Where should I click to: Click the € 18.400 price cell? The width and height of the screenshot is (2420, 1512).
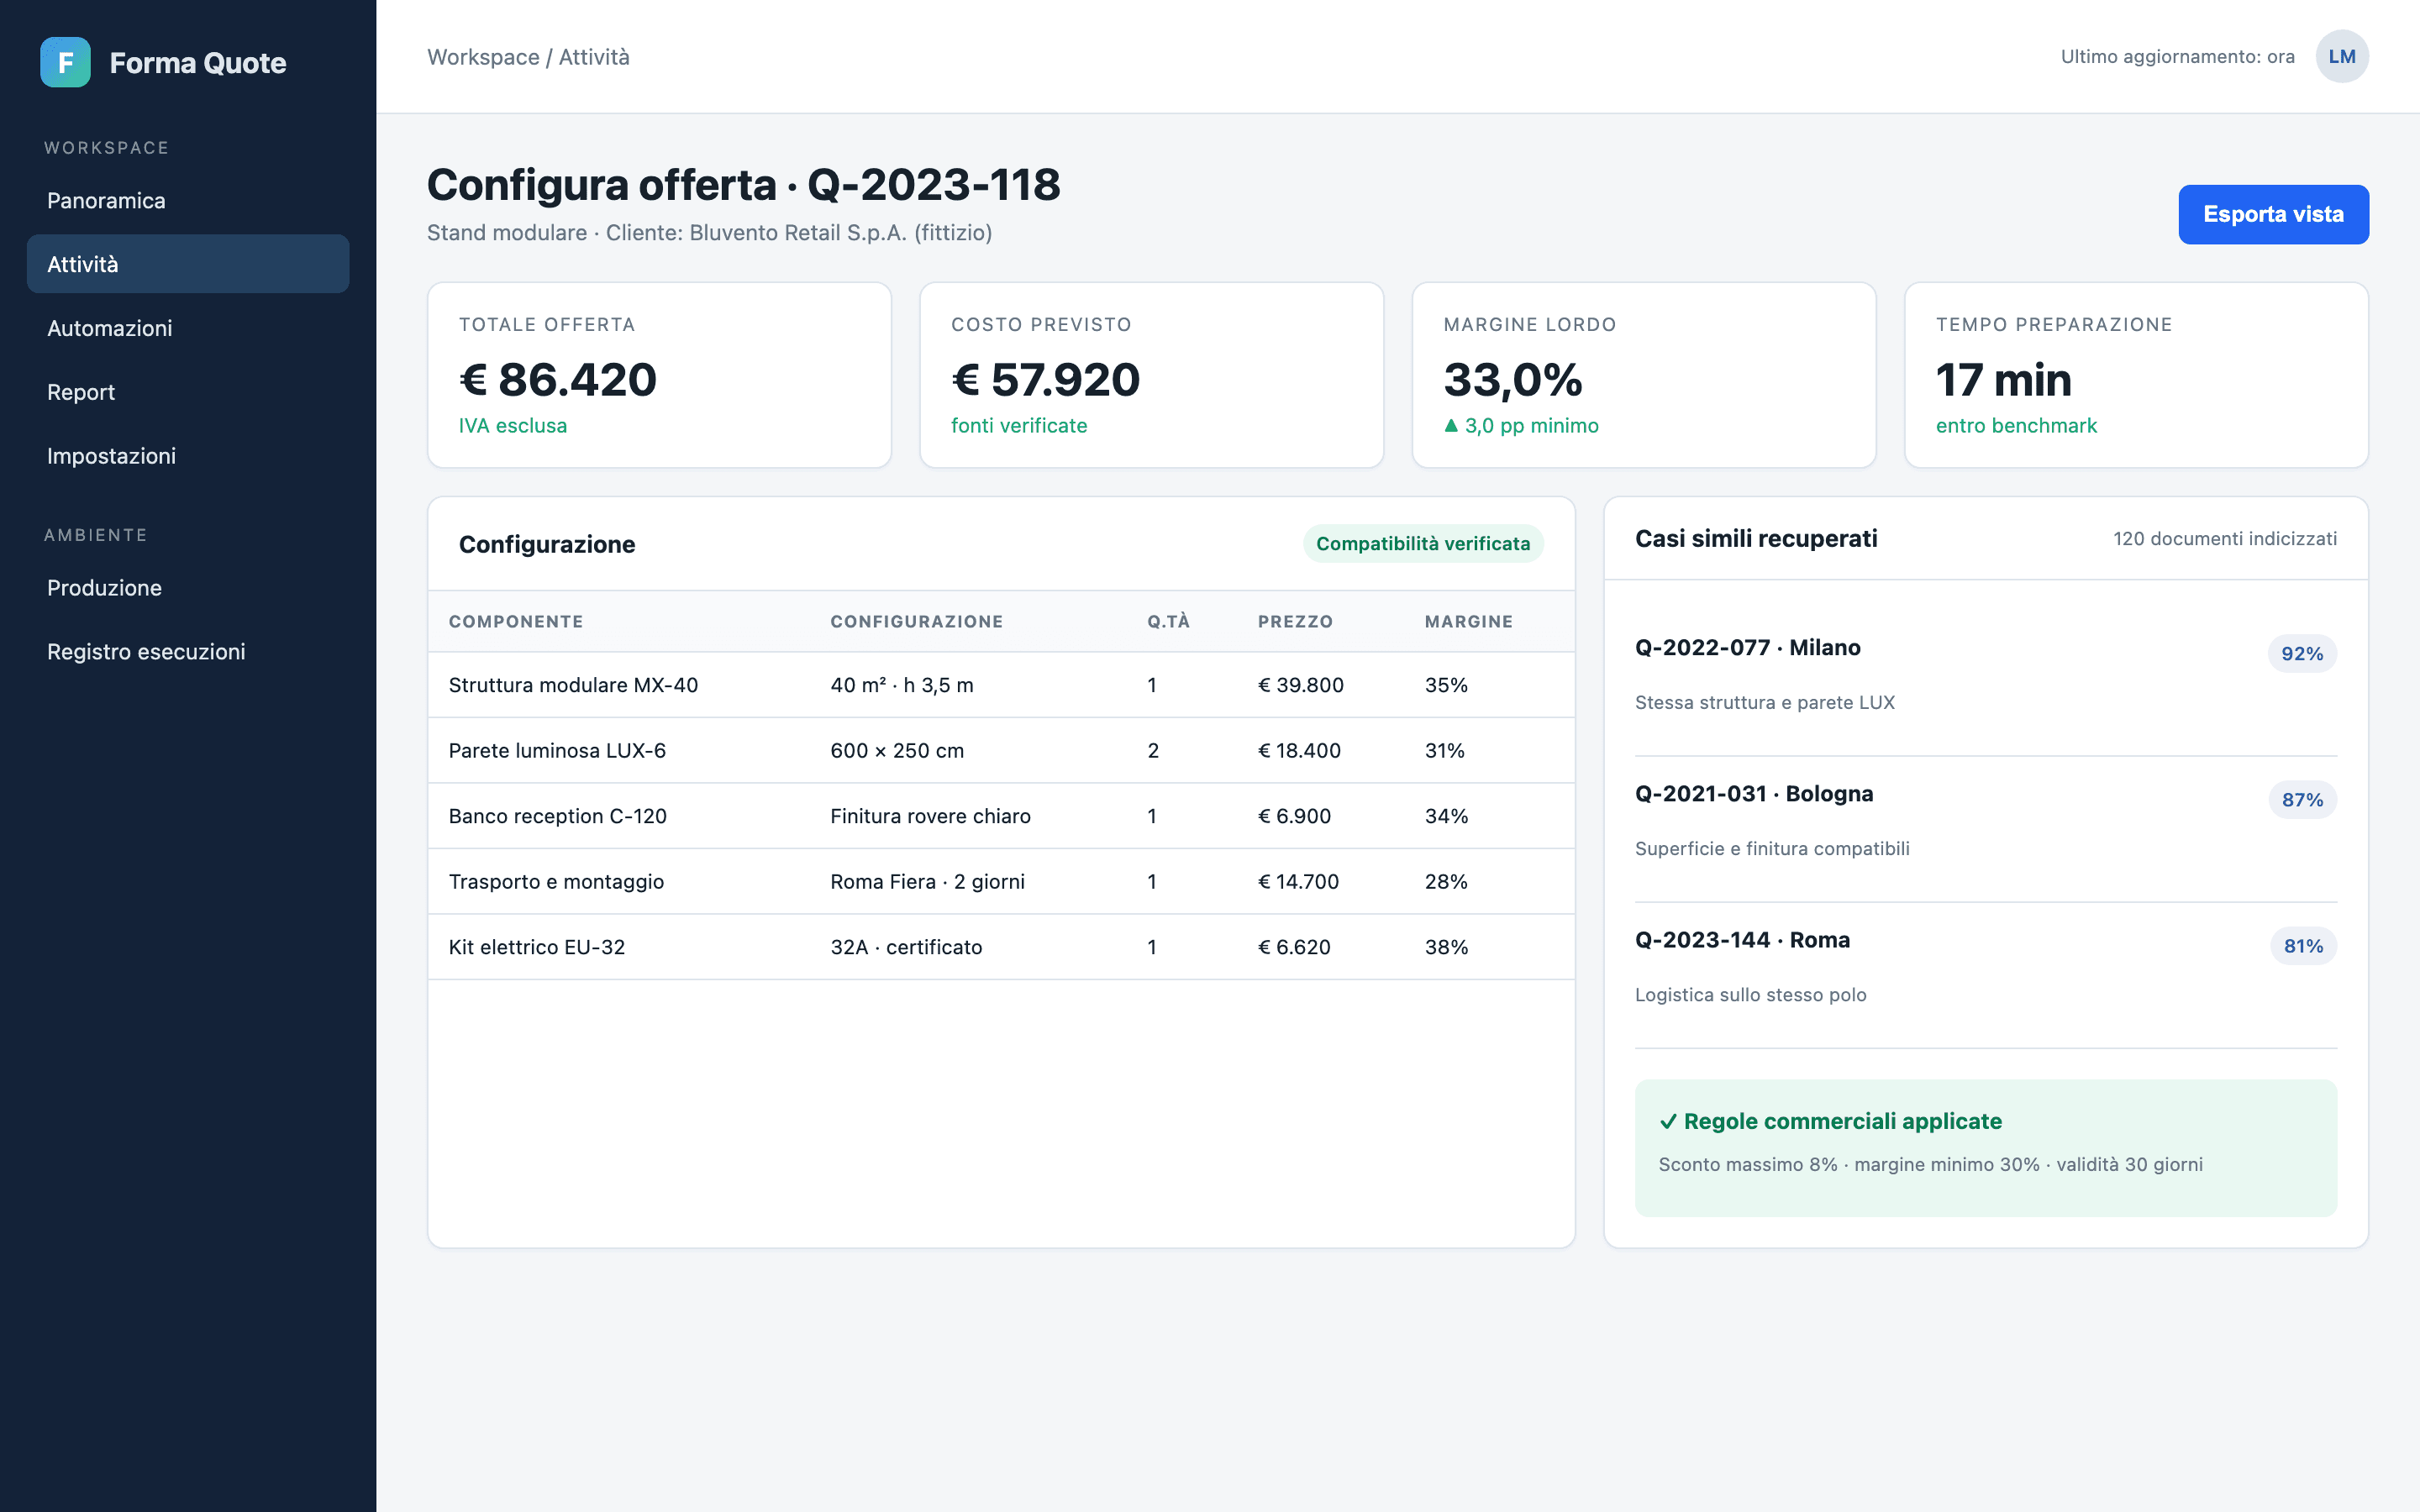[x=1299, y=750]
